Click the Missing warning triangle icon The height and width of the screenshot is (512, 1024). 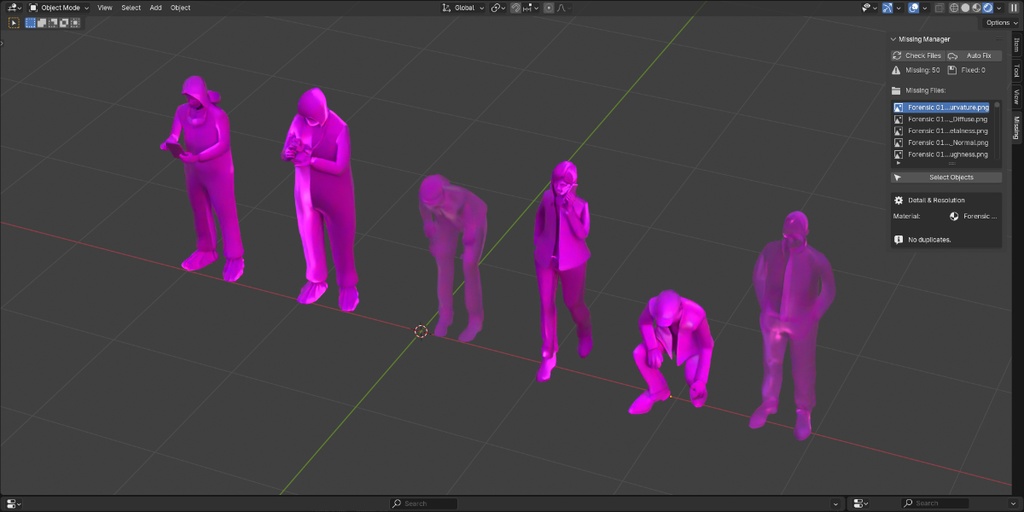pos(897,70)
